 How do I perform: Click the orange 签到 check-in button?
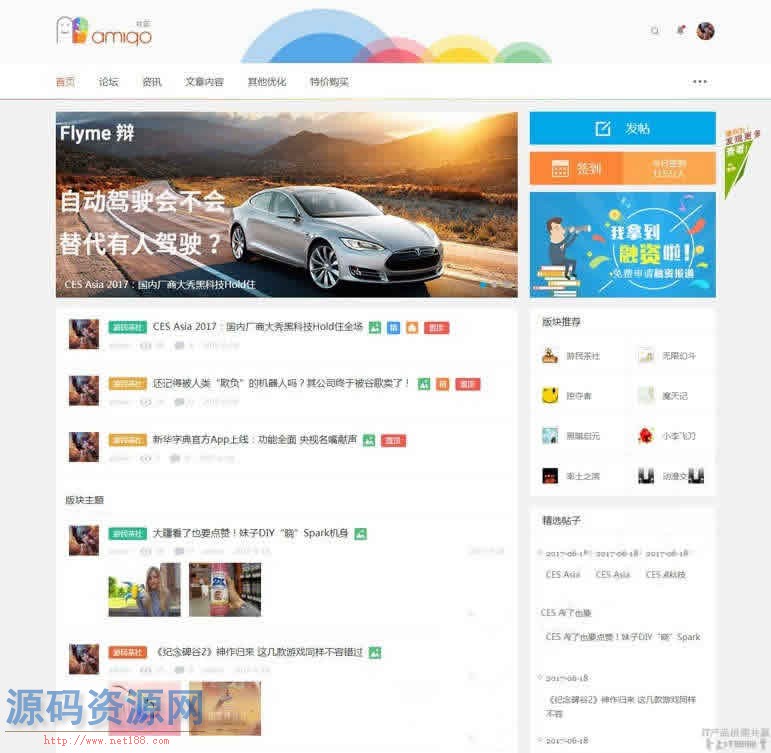[x=576, y=168]
